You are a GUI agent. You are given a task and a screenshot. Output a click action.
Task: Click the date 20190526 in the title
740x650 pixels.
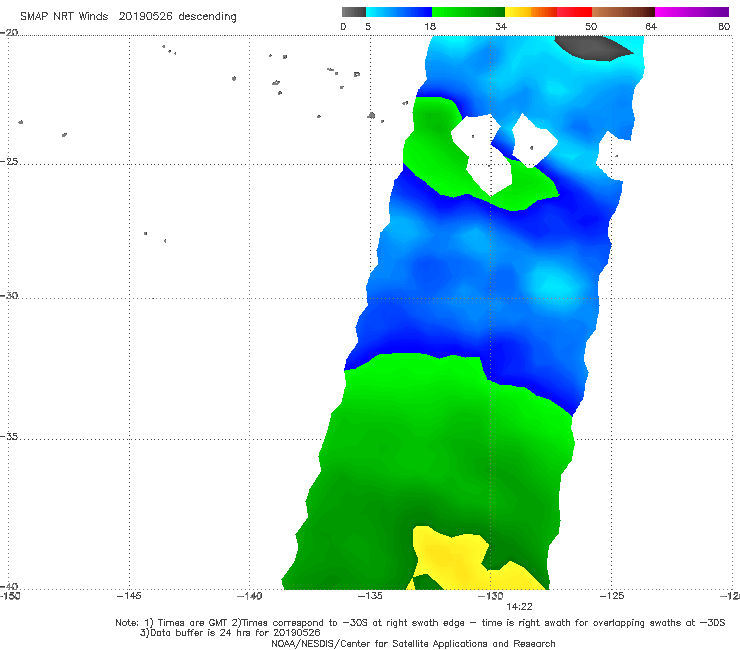145,17
